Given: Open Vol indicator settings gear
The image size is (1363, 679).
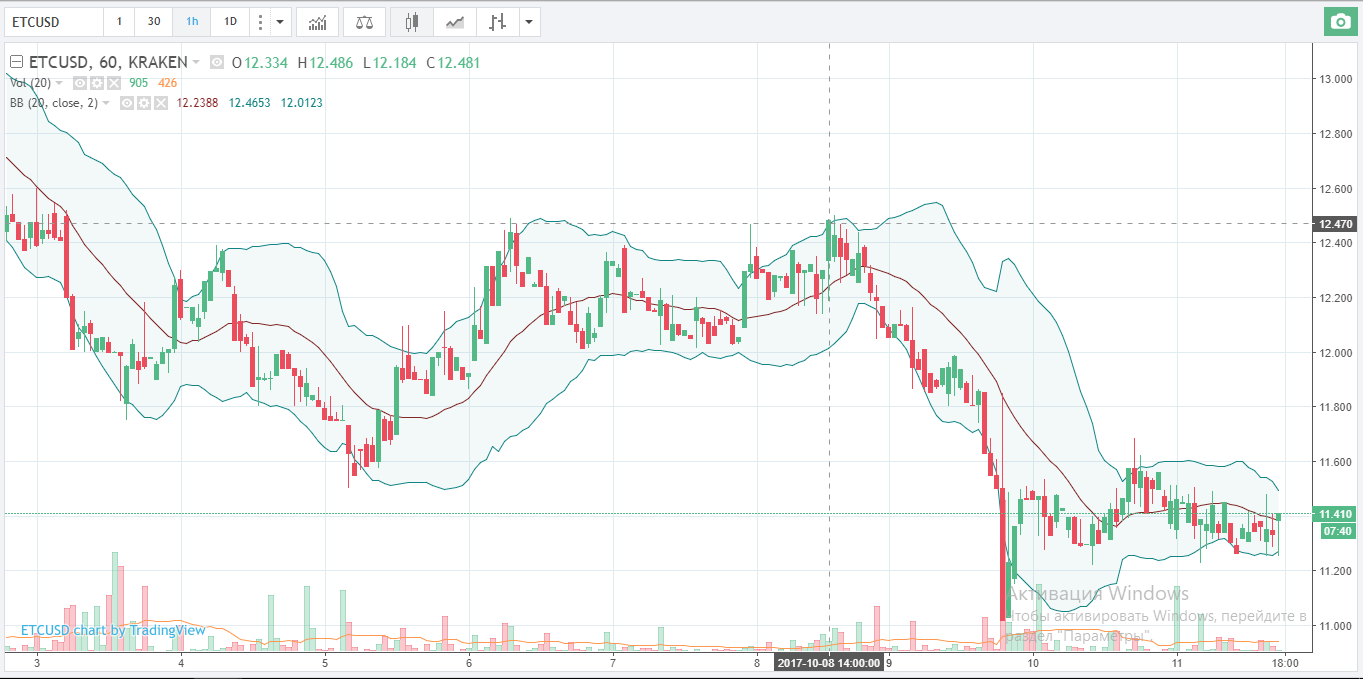Looking at the screenshot, I should coord(97,83).
